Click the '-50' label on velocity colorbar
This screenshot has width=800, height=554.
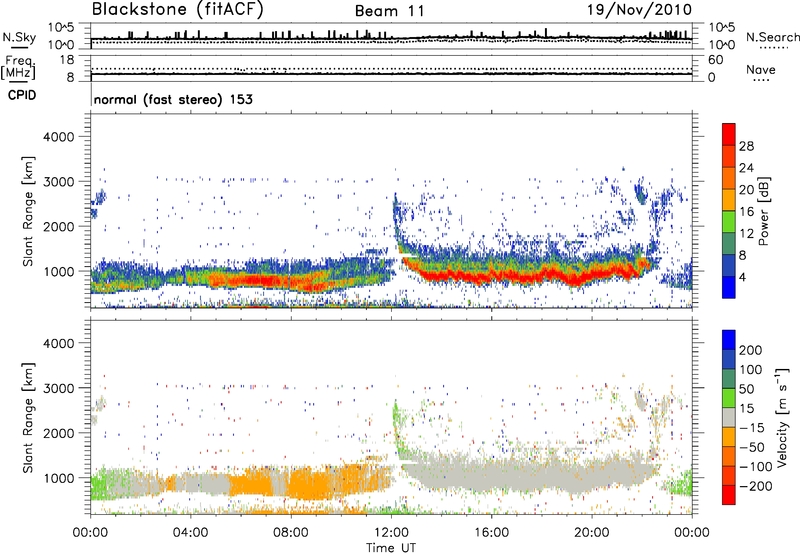tap(752, 447)
